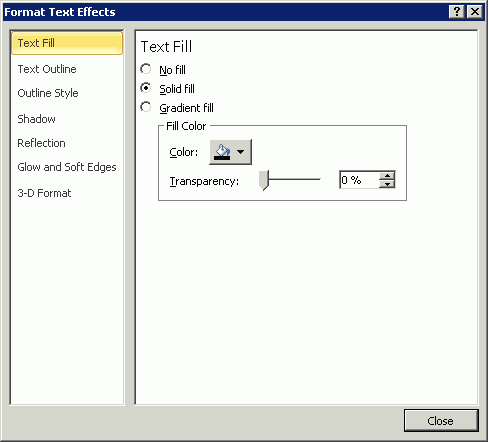Image resolution: width=488 pixels, height=442 pixels.
Task: Close dialog with the title bar X
Action: point(475,12)
